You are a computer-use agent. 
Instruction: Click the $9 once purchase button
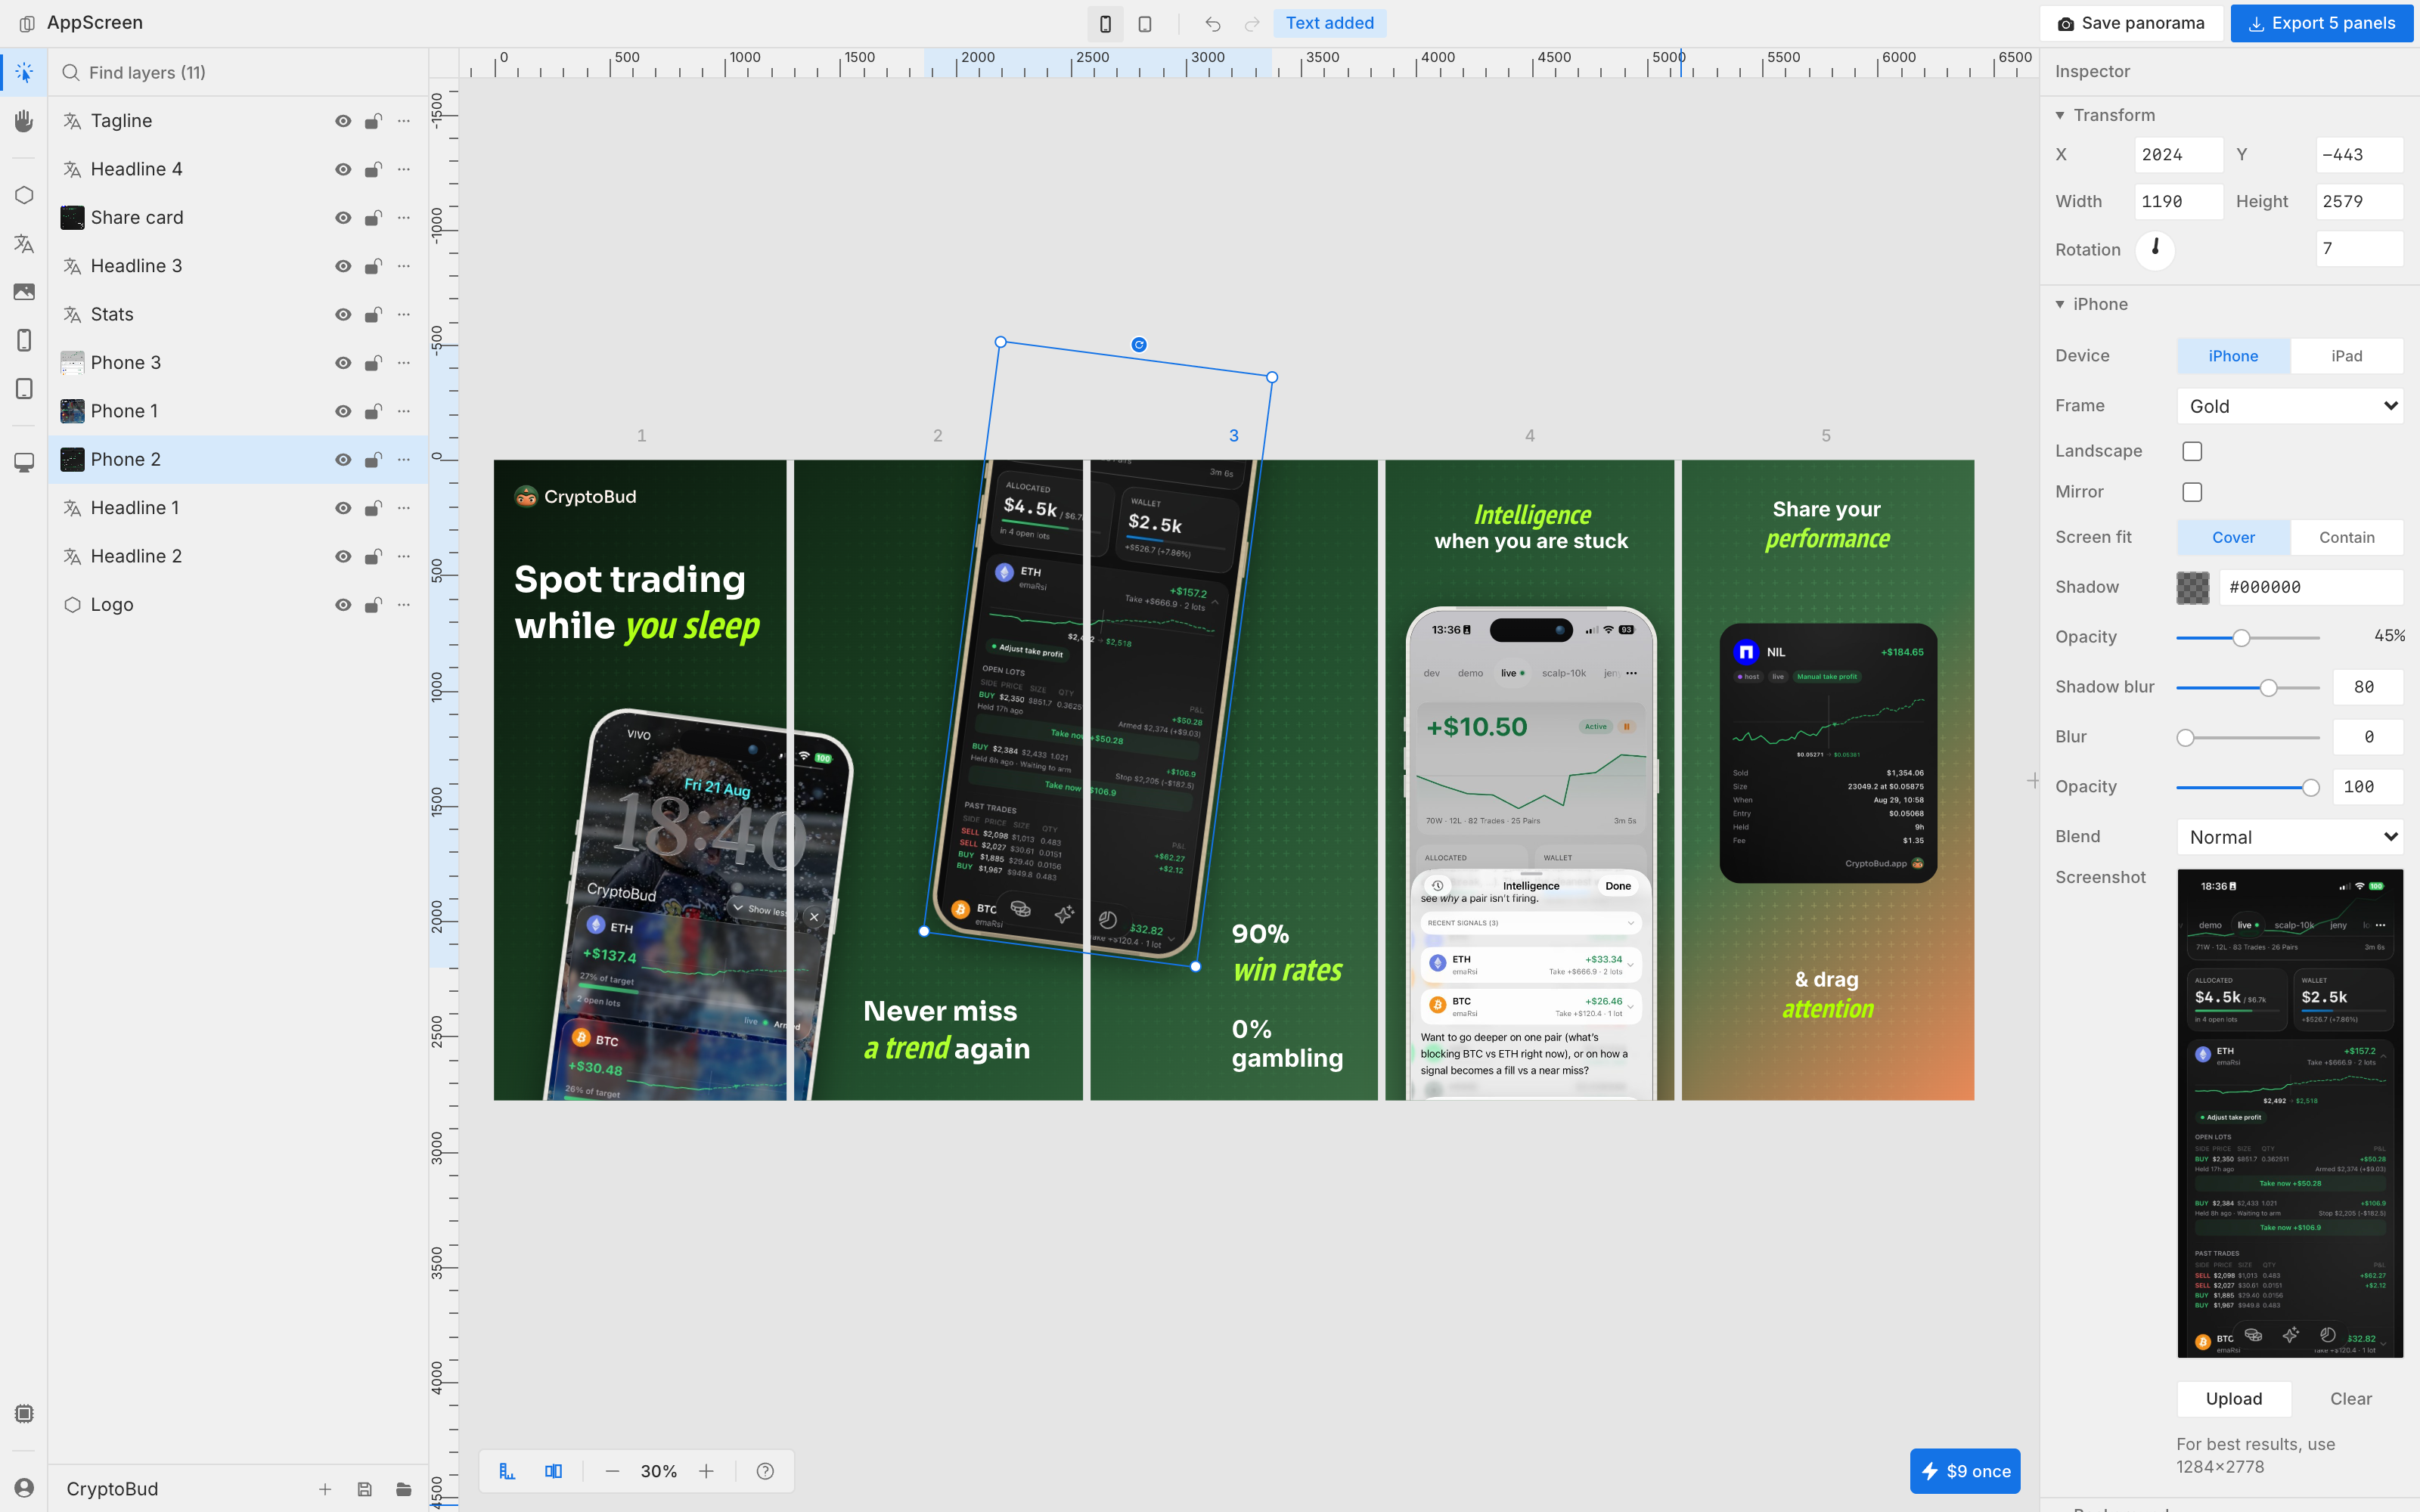[1965, 1471]
